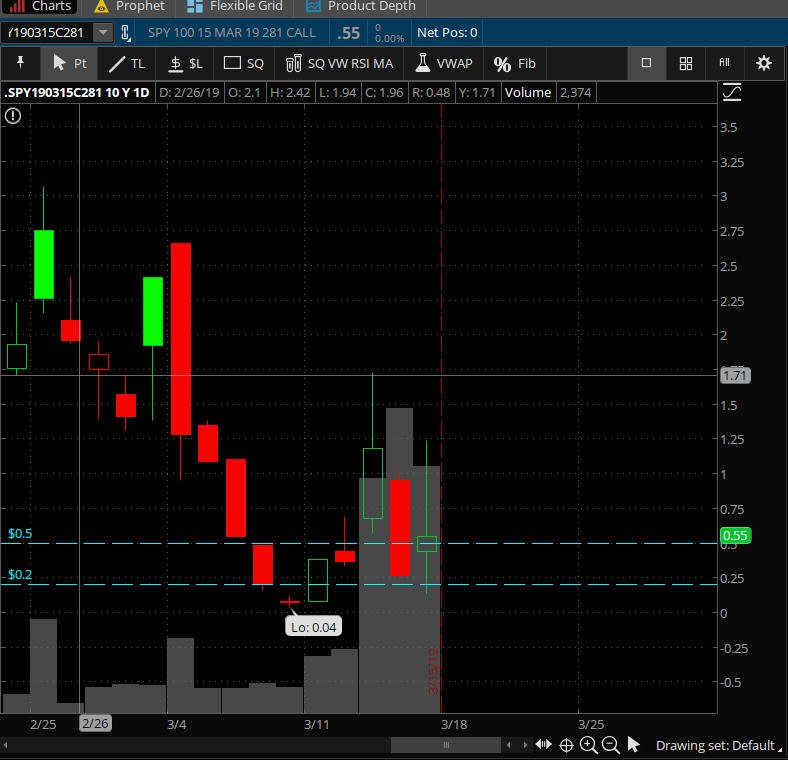The width and height of the screenshot is (788, 760).
Task: Expand the symbol dropdown arrow
Action: coord(103,33)
